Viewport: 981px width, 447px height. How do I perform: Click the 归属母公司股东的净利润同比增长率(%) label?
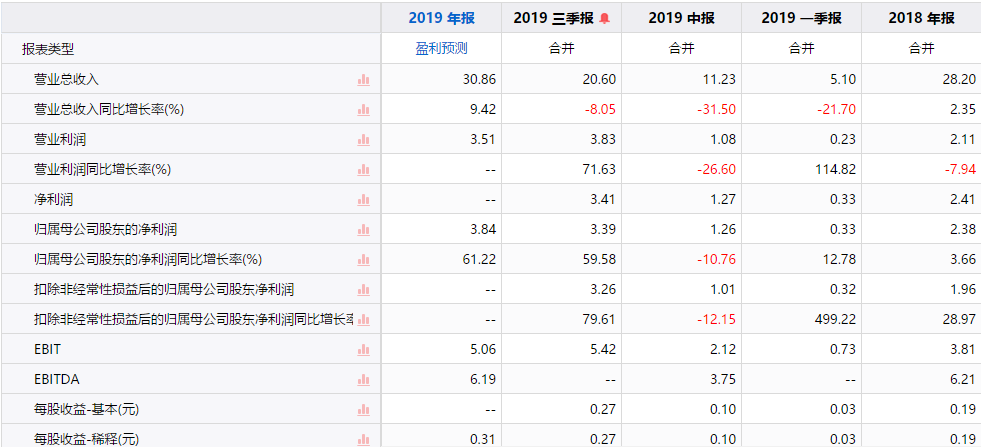(148, 260)
